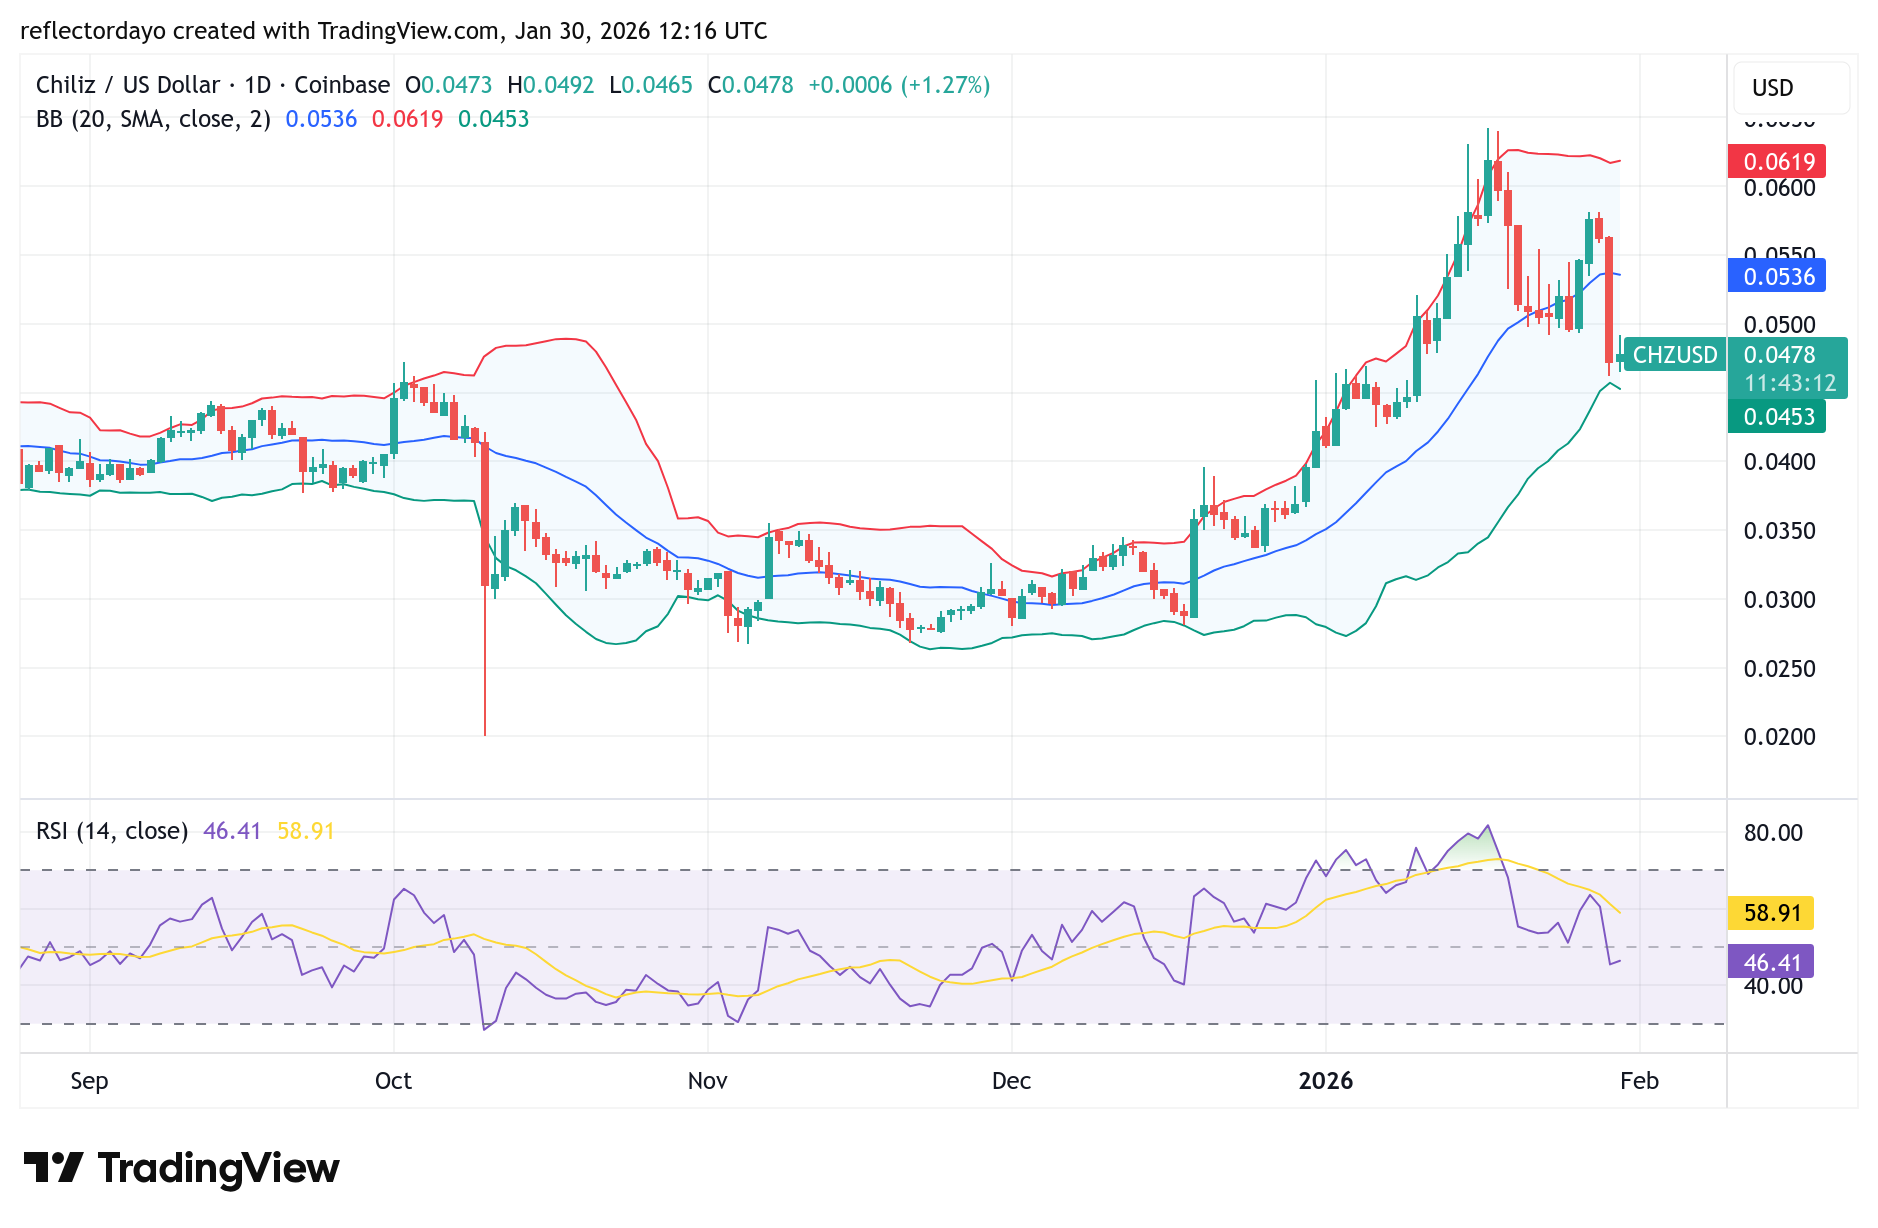The image size is (1878, 1228).
Task: Click the TradingView logo
Action: 181,1168
